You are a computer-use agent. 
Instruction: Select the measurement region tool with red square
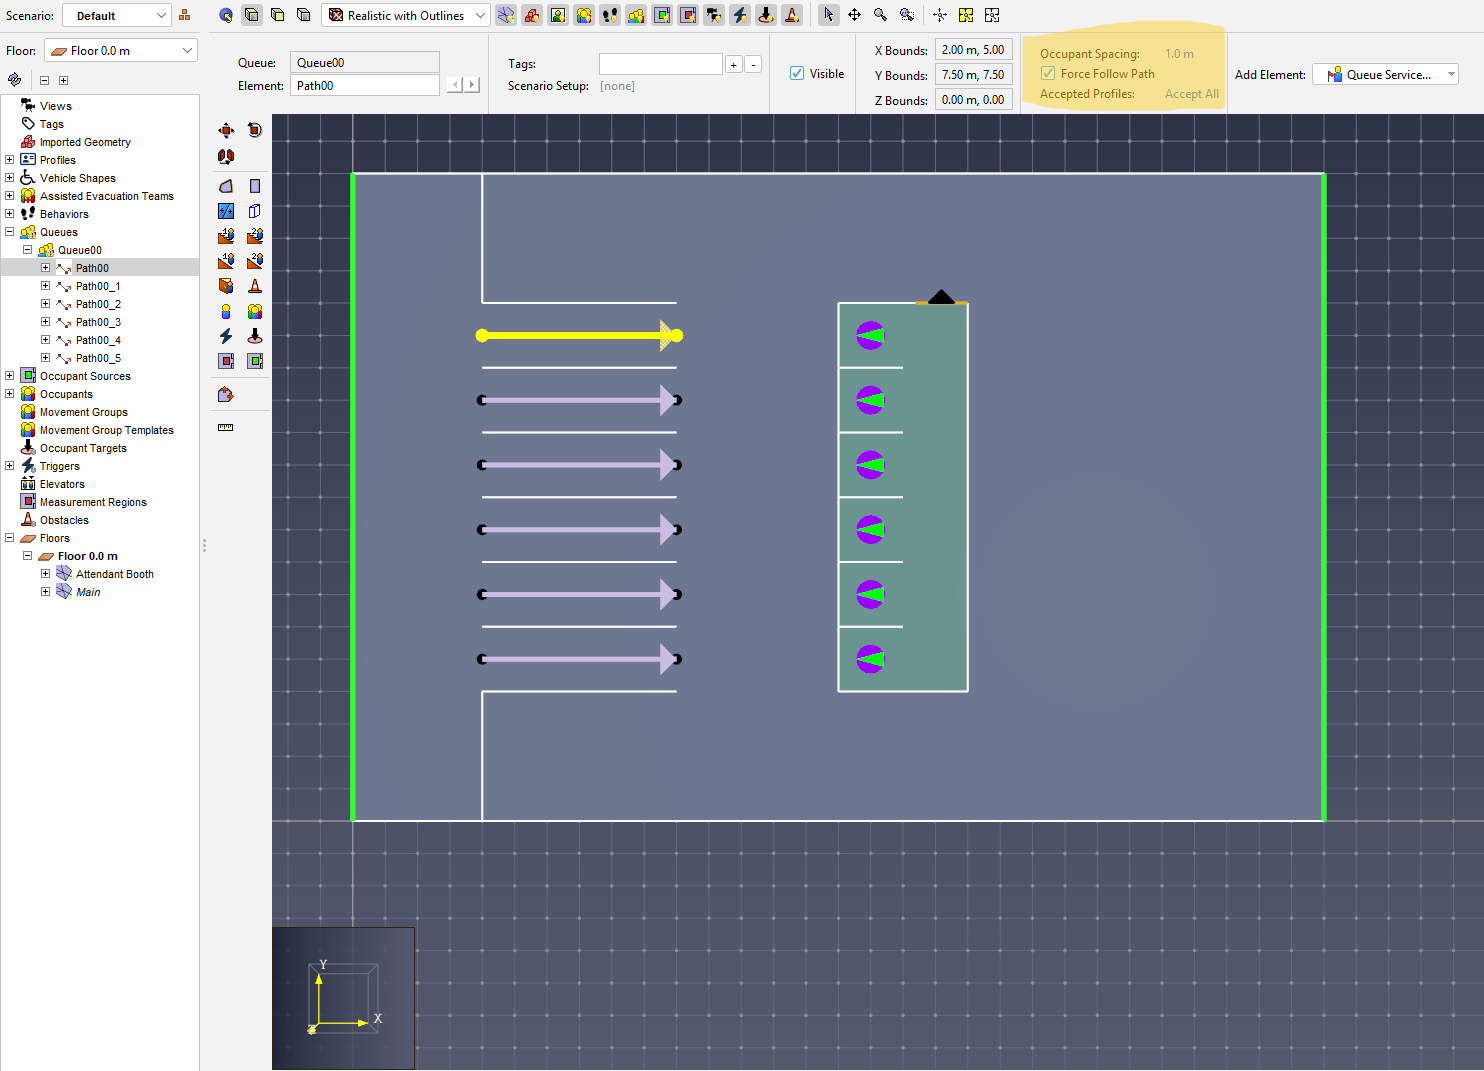pyautogui.click(x=226, y=361)
